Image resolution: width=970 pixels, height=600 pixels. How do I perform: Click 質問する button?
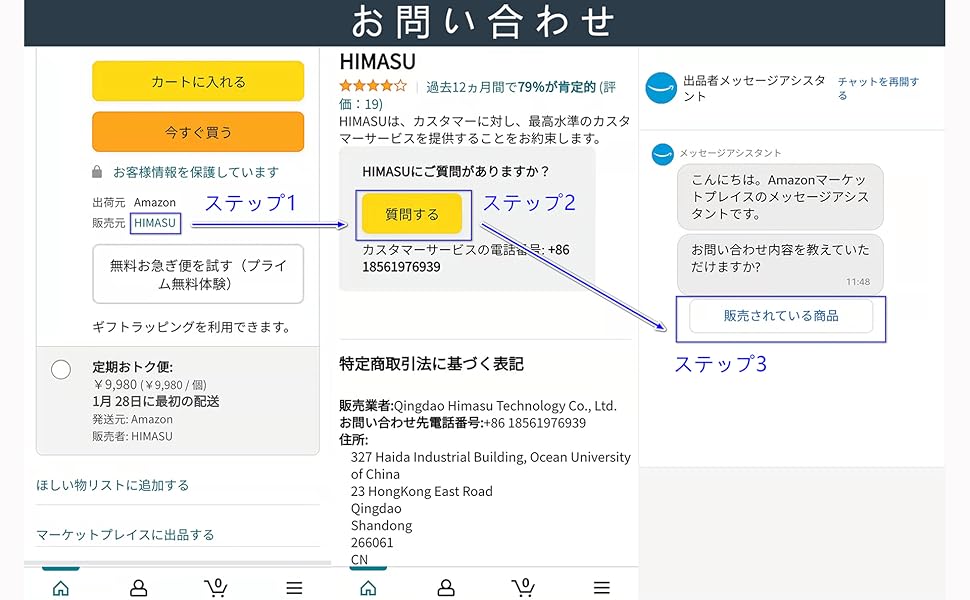click(x=412, y=214)
